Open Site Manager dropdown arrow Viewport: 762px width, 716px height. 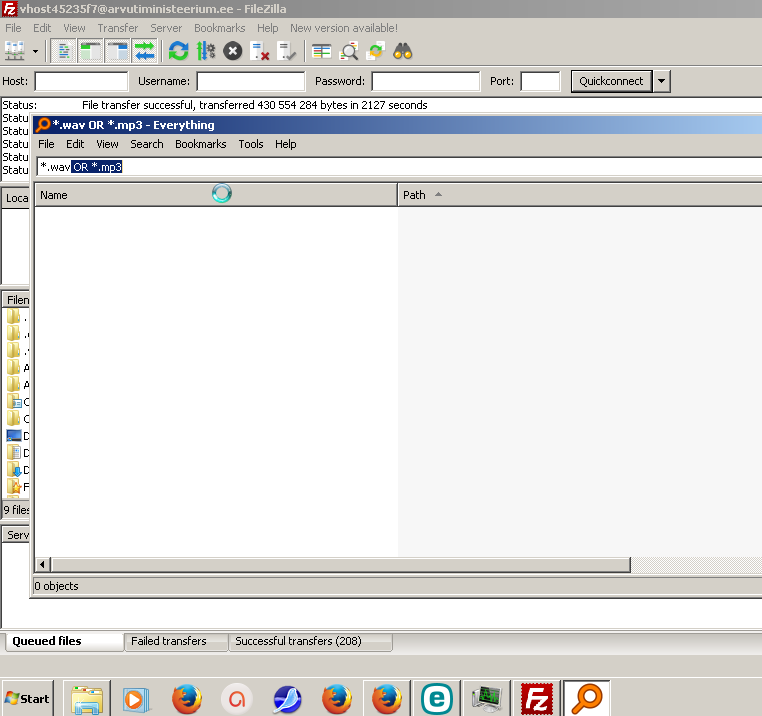(35, 51)
